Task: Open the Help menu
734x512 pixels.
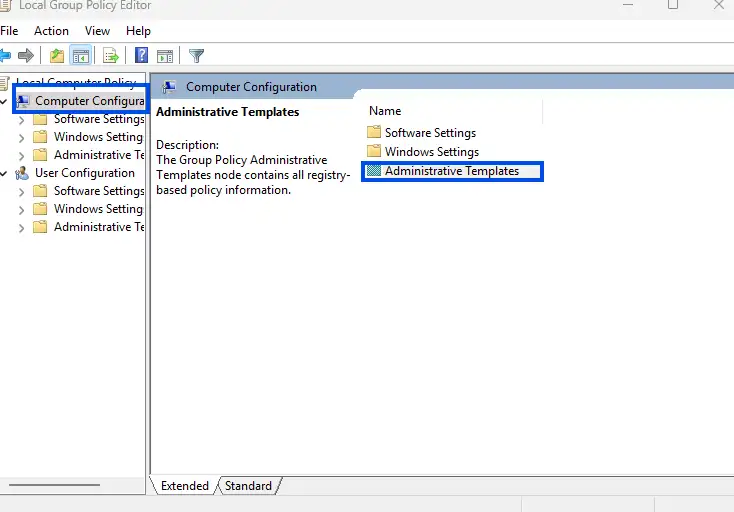Action: [138, 31]
